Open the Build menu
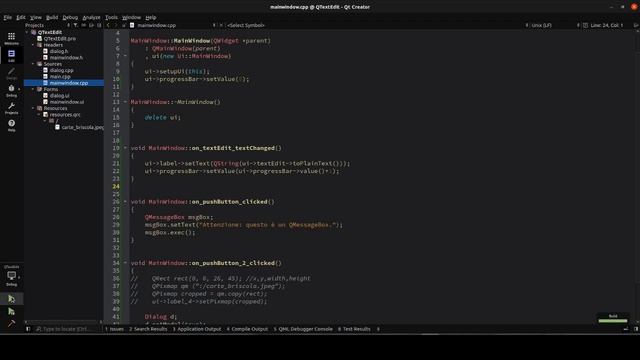640x360 pixels. coord(52,18)
